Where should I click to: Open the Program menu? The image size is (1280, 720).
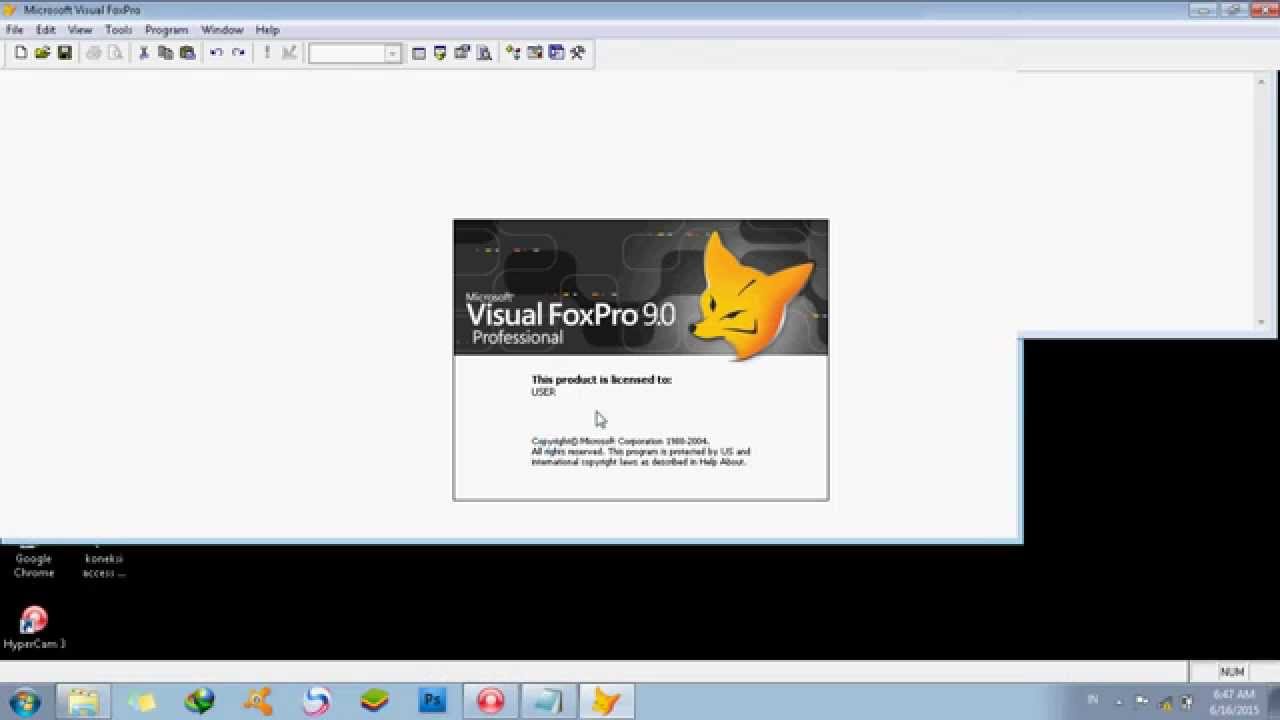tap(166, 30)
